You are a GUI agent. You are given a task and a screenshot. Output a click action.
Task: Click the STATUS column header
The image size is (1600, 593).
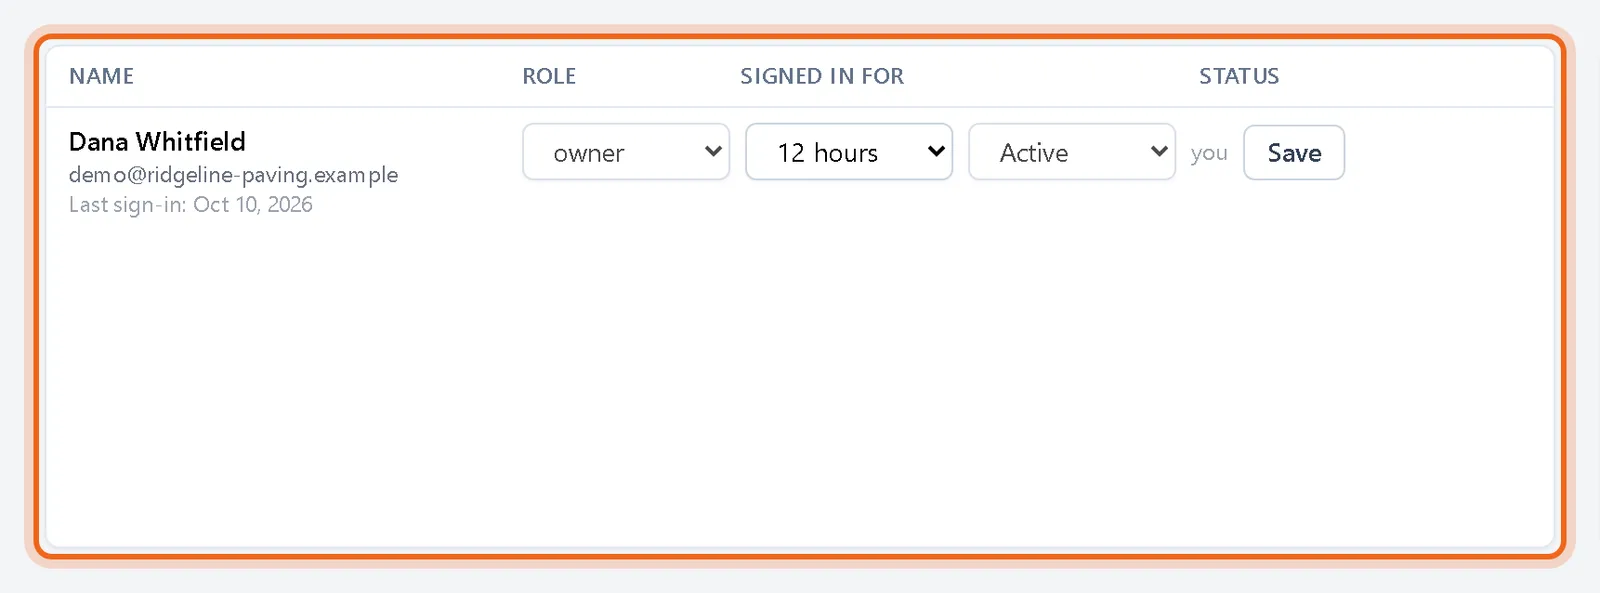click(x=1239, y=76)
